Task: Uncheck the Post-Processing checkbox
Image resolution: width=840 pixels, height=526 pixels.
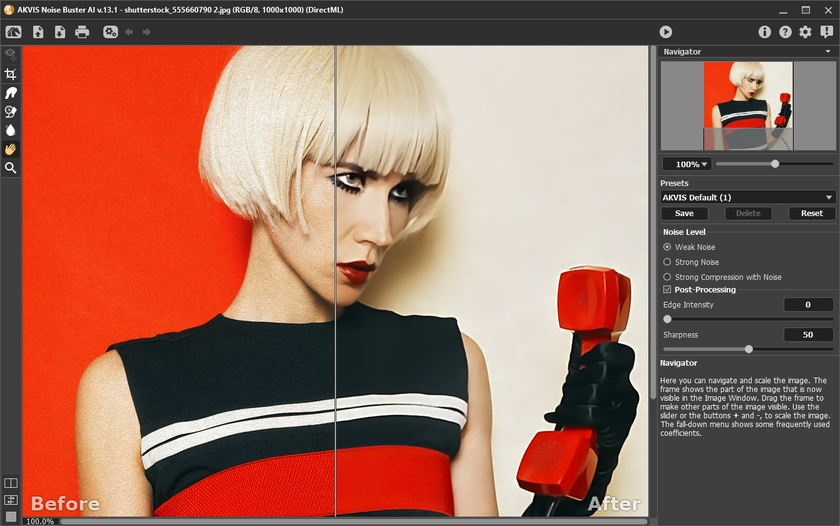Action: [667, 290]
